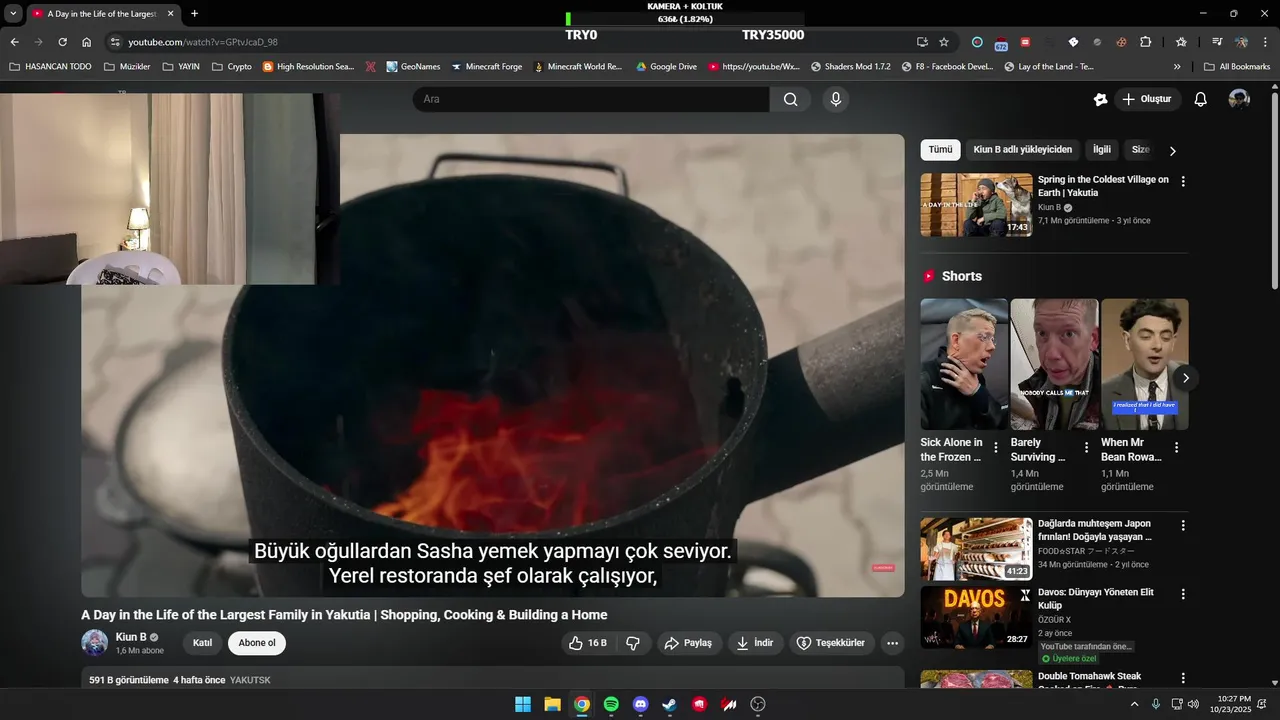Click Oluştur create button
Image resolution: width=1280 pixels, height=720 pixels.
click(x=1146, y=99)
